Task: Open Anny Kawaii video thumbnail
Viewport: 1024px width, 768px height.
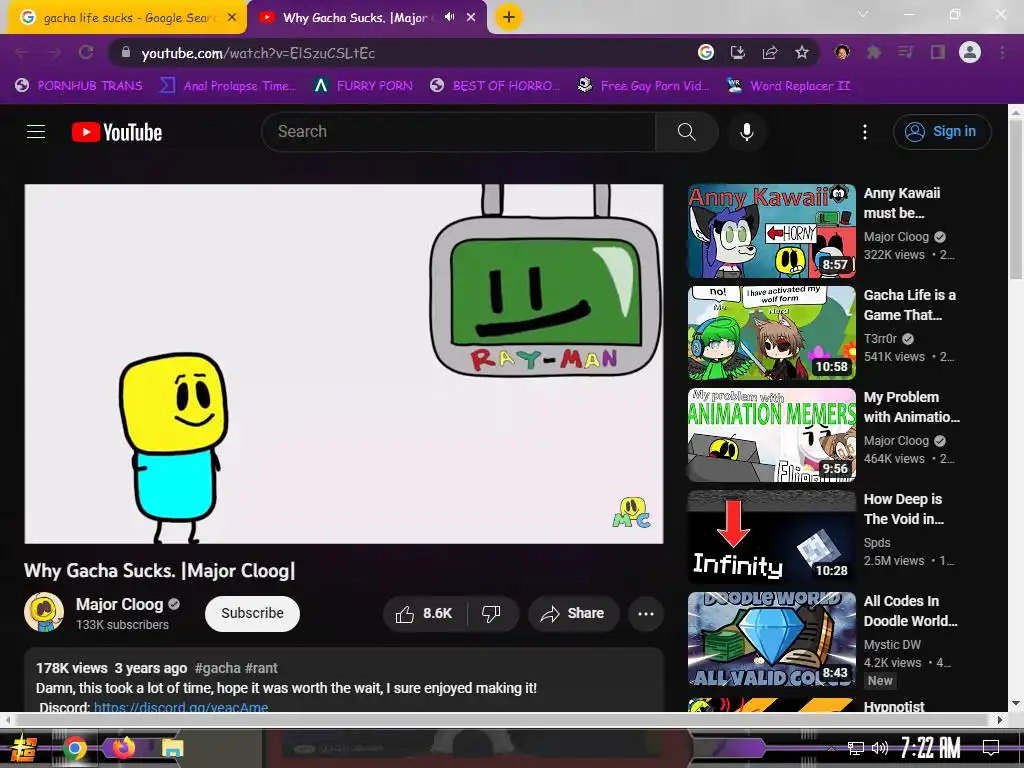Action: 772,231
